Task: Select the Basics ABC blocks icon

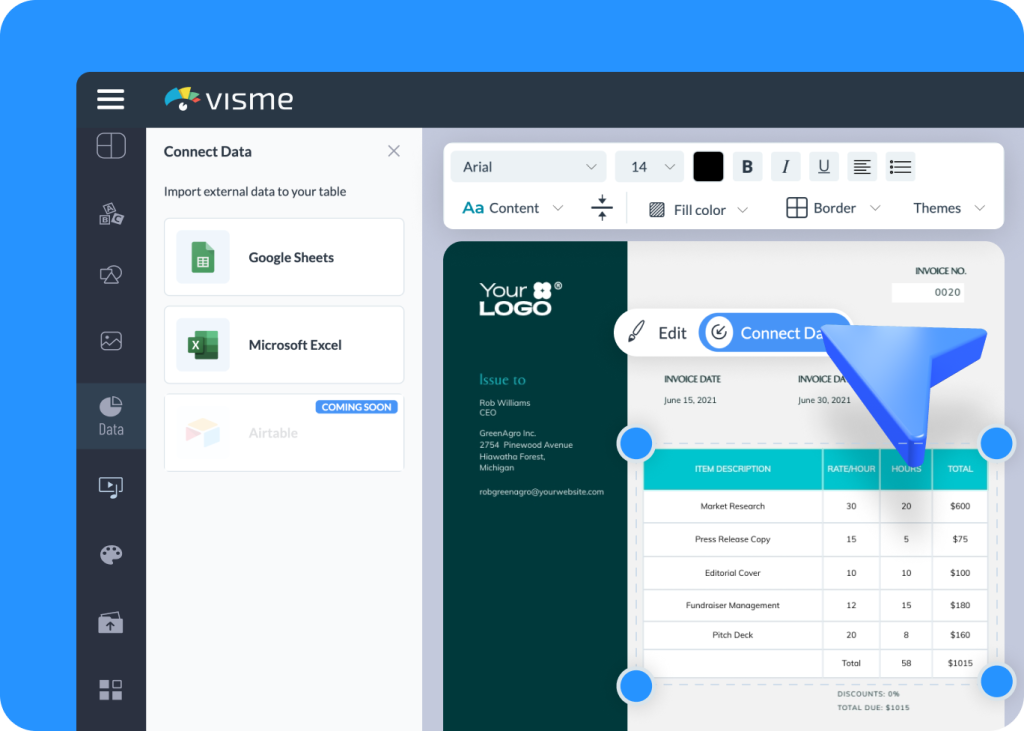Action: click(110, 213)
